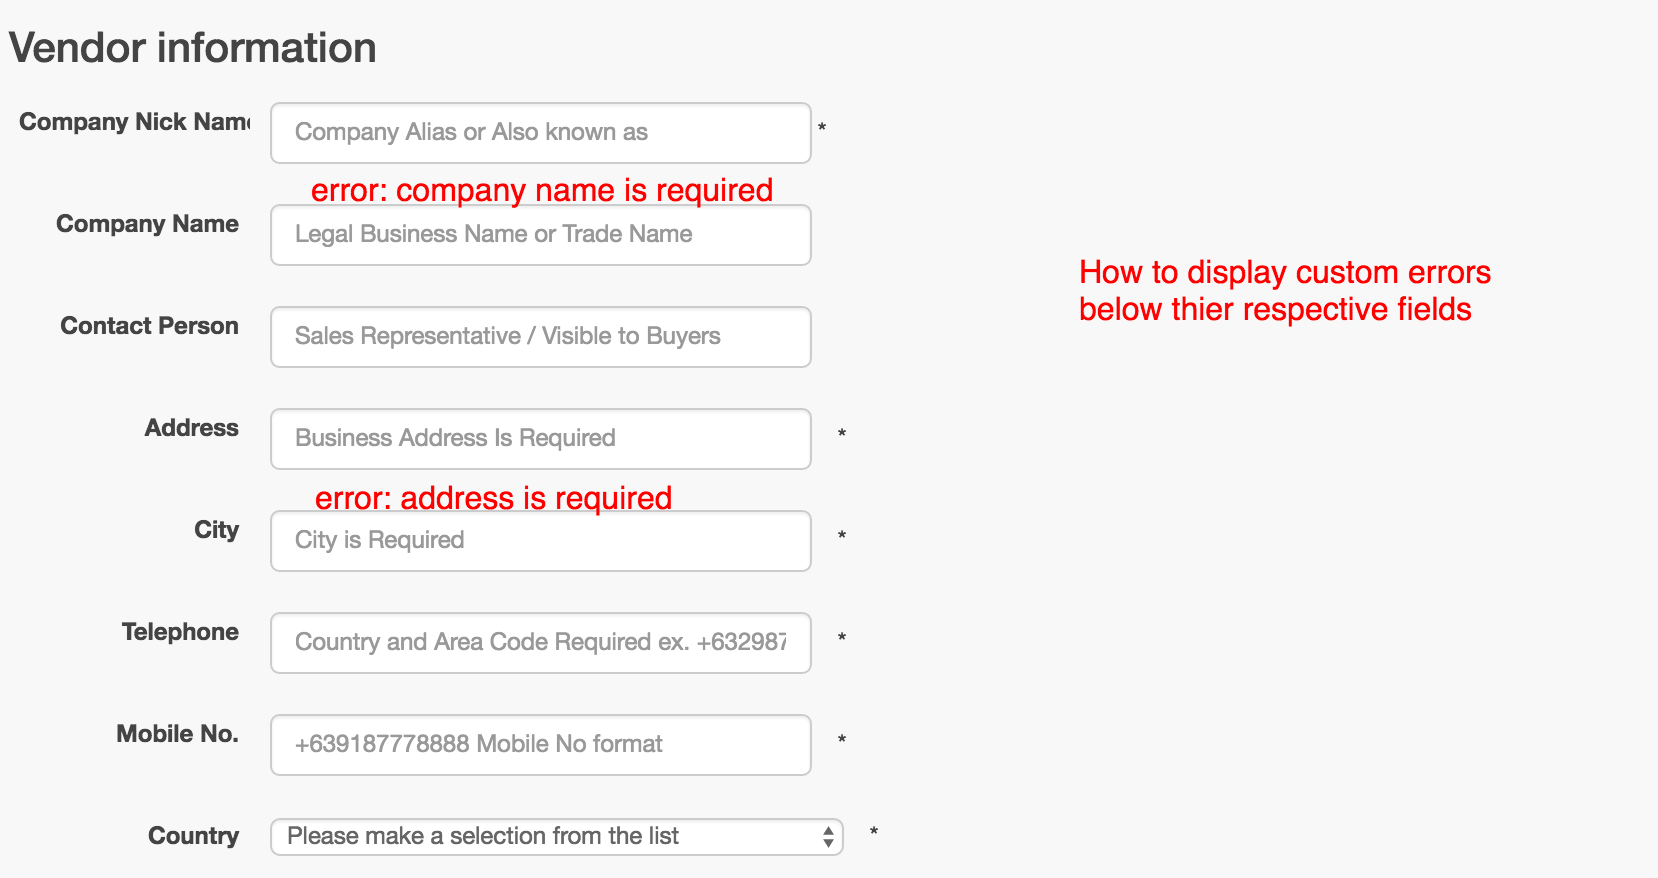Click the company name required error text
Image resolution: width=1658 pixels, height=878 pixels.
coord(541,190)
